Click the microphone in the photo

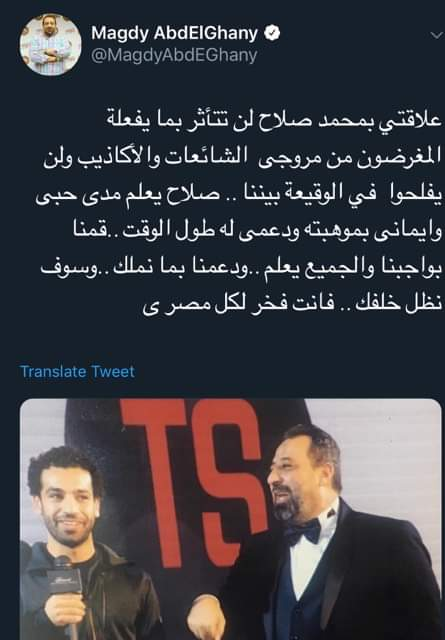coord(63,582)
